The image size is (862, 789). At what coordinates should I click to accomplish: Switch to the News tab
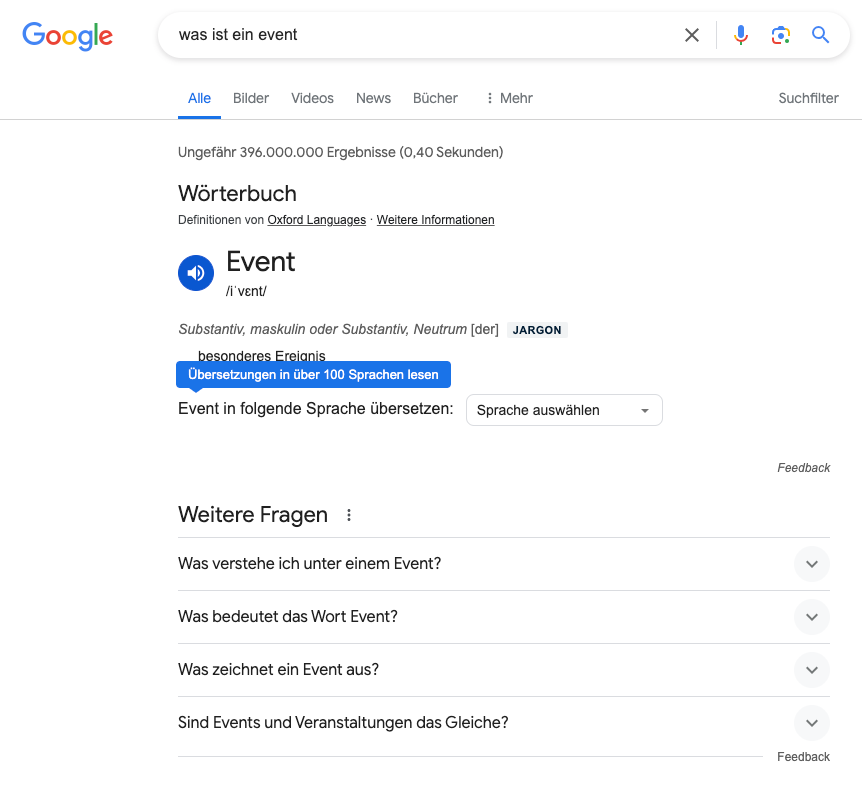(373, 98)
